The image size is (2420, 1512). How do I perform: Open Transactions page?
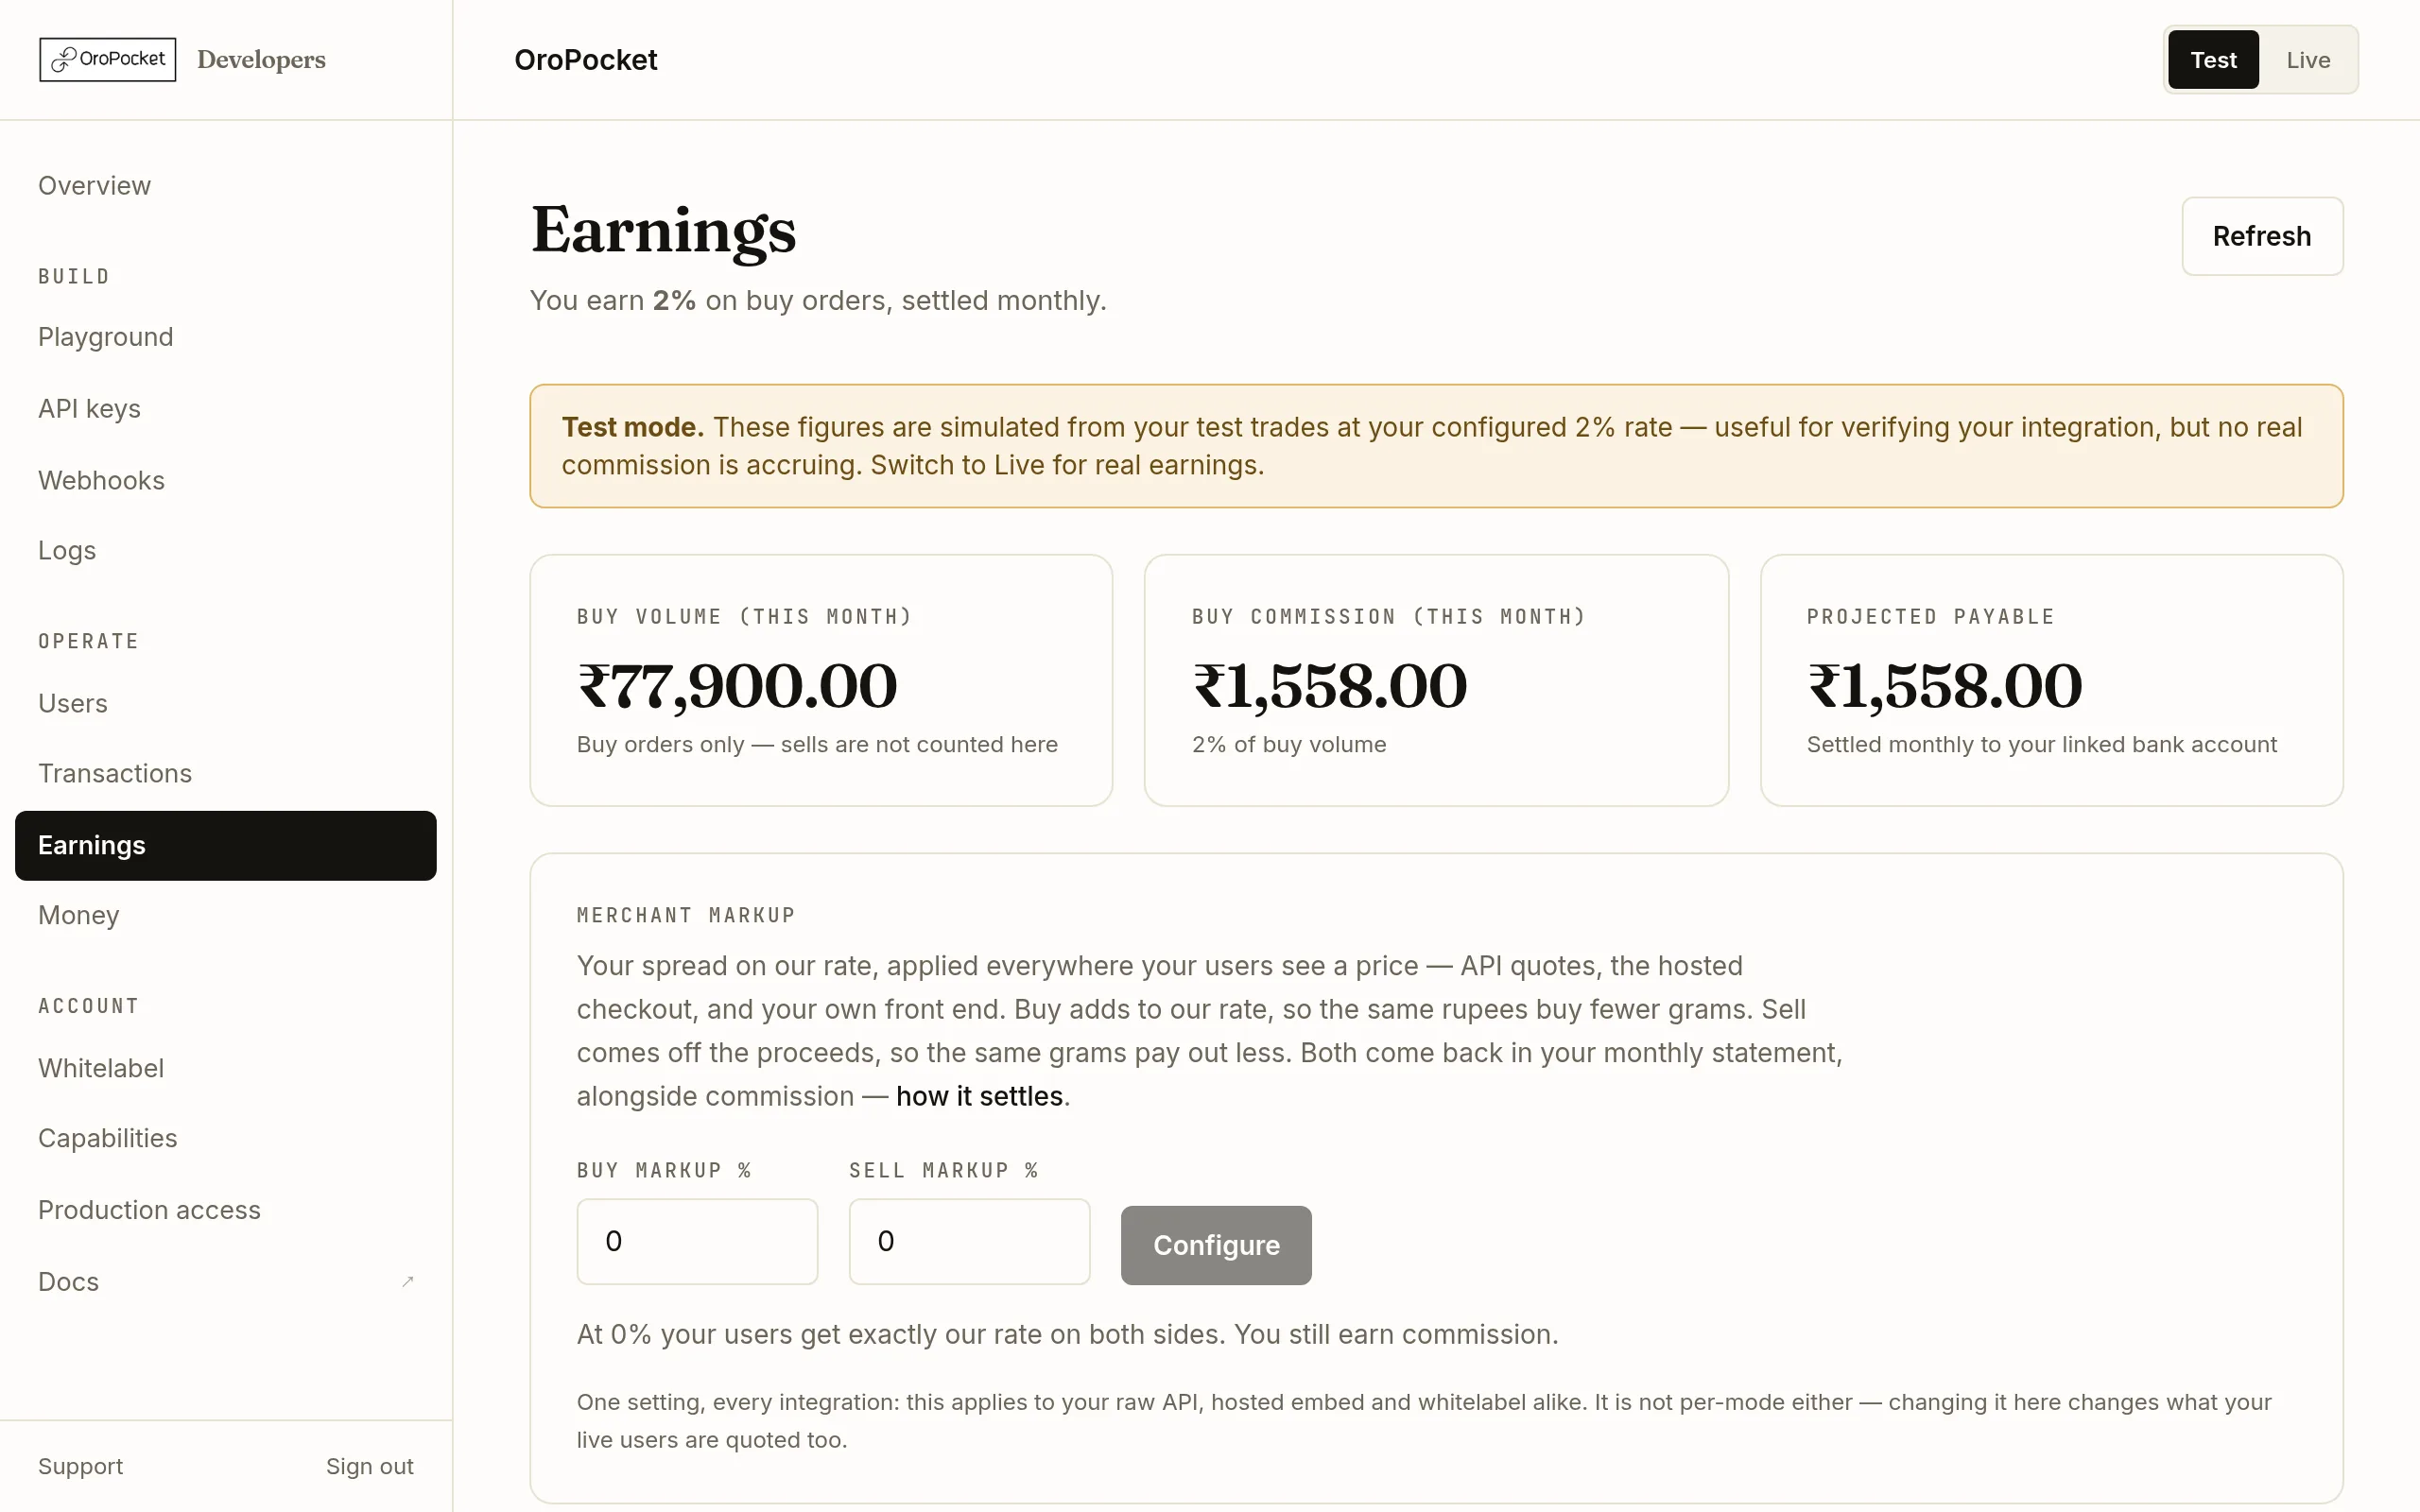point(115,774)
